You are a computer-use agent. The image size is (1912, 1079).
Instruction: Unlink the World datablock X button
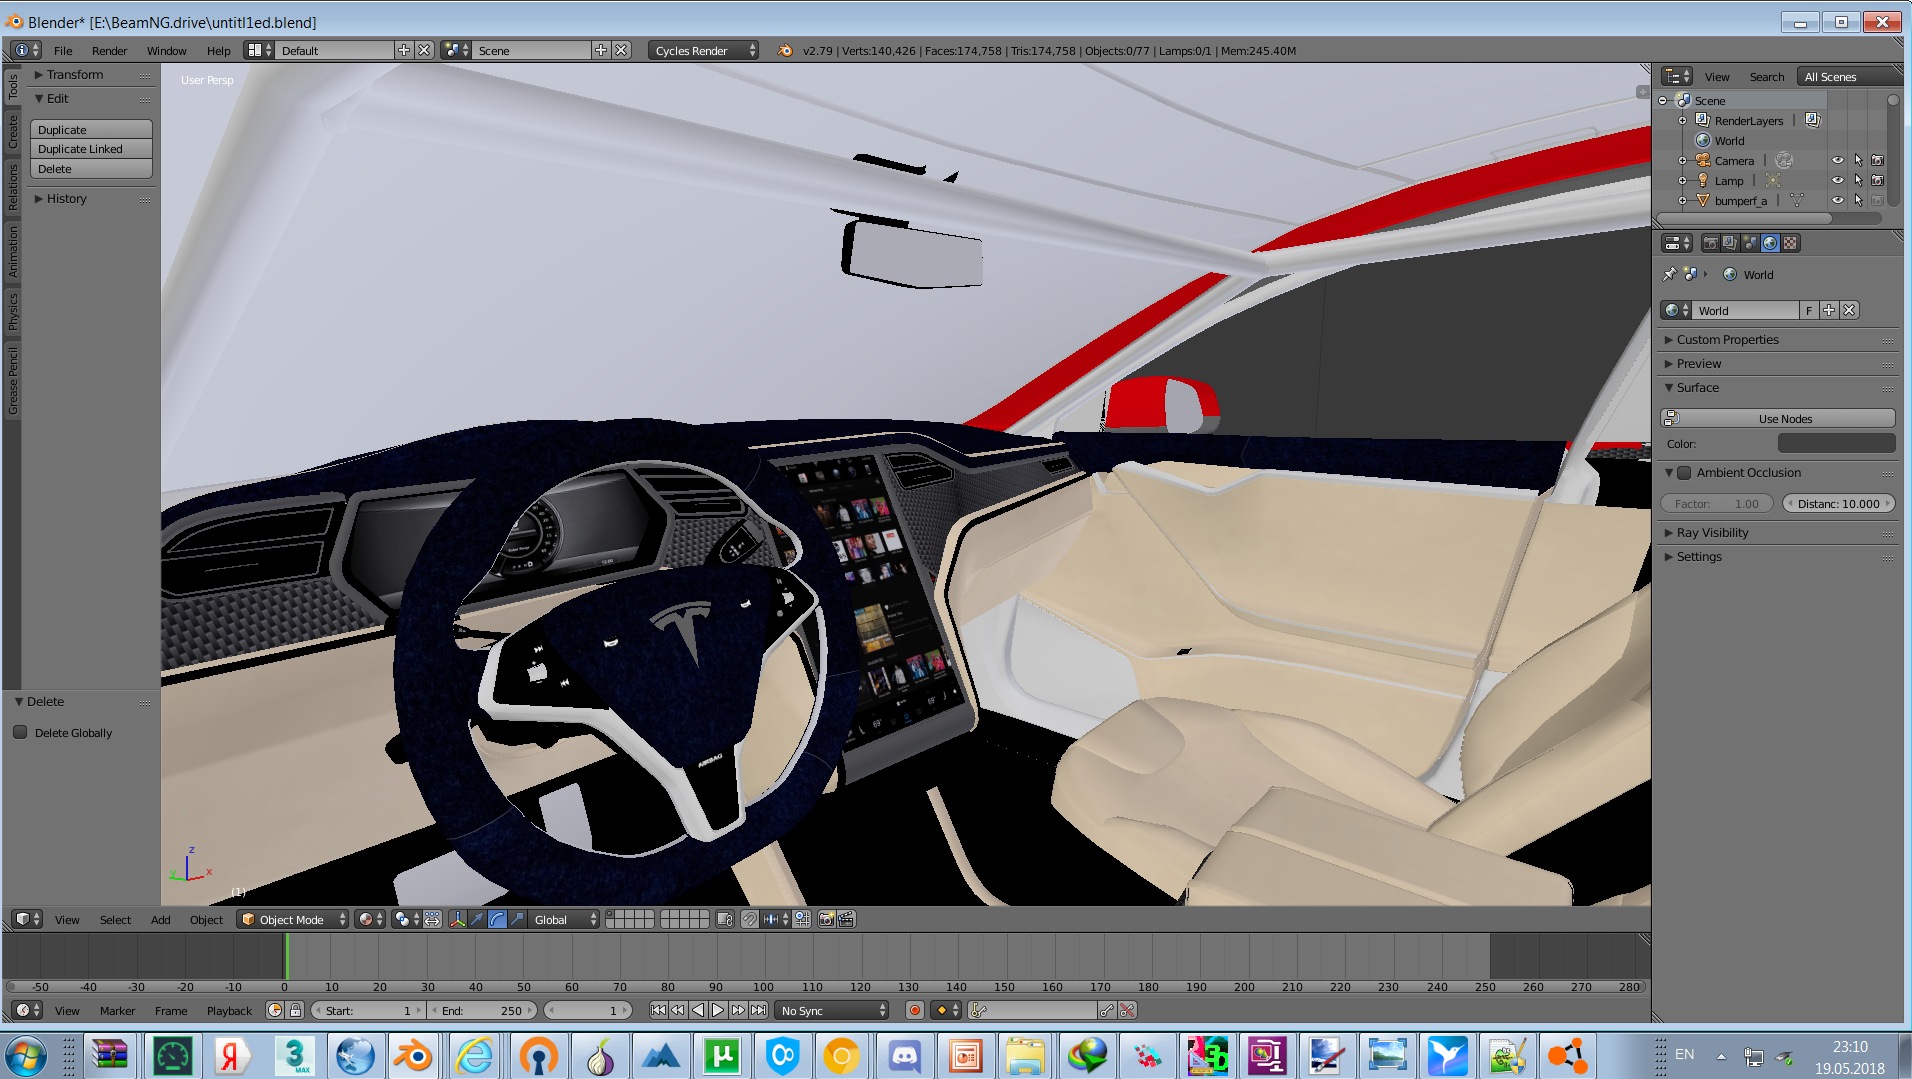point(1849,310)
